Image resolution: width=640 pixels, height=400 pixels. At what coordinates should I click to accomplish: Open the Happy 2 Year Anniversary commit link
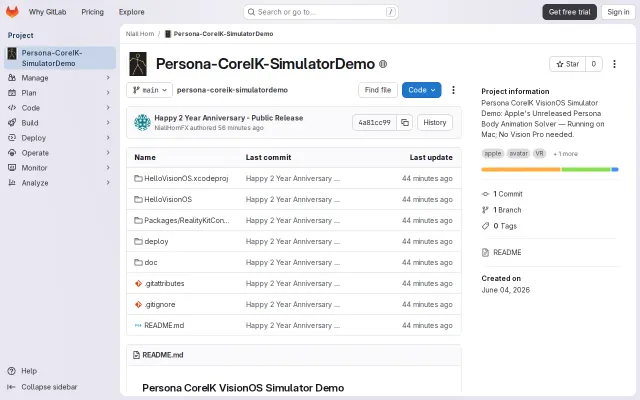click(x=229, y=118)
